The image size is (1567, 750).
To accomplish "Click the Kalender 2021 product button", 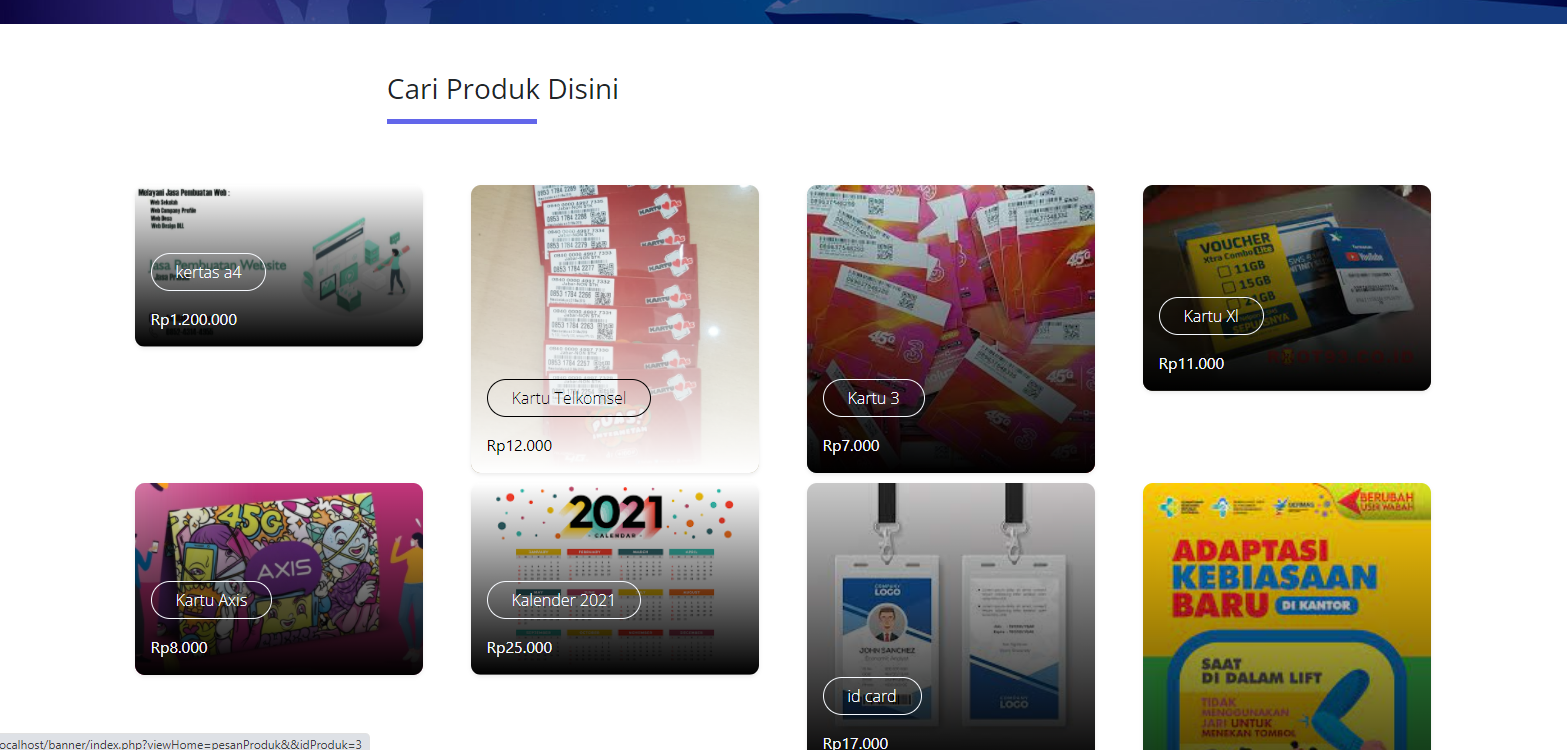I will coord(564,600).
